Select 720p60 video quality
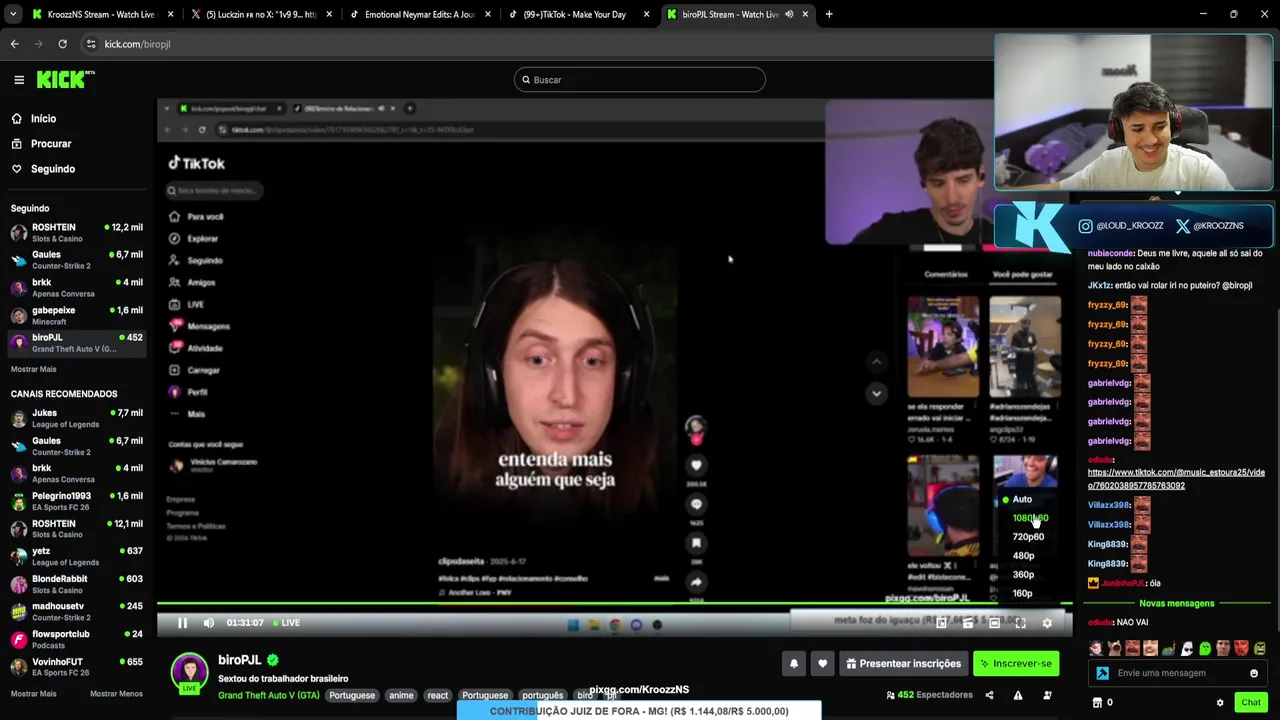 point(1028,537)
